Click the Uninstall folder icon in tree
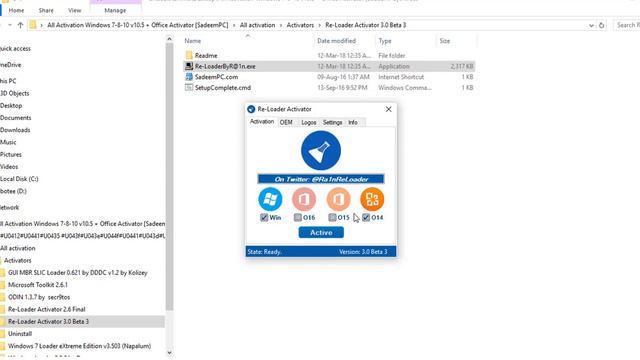 pos(2,333)
